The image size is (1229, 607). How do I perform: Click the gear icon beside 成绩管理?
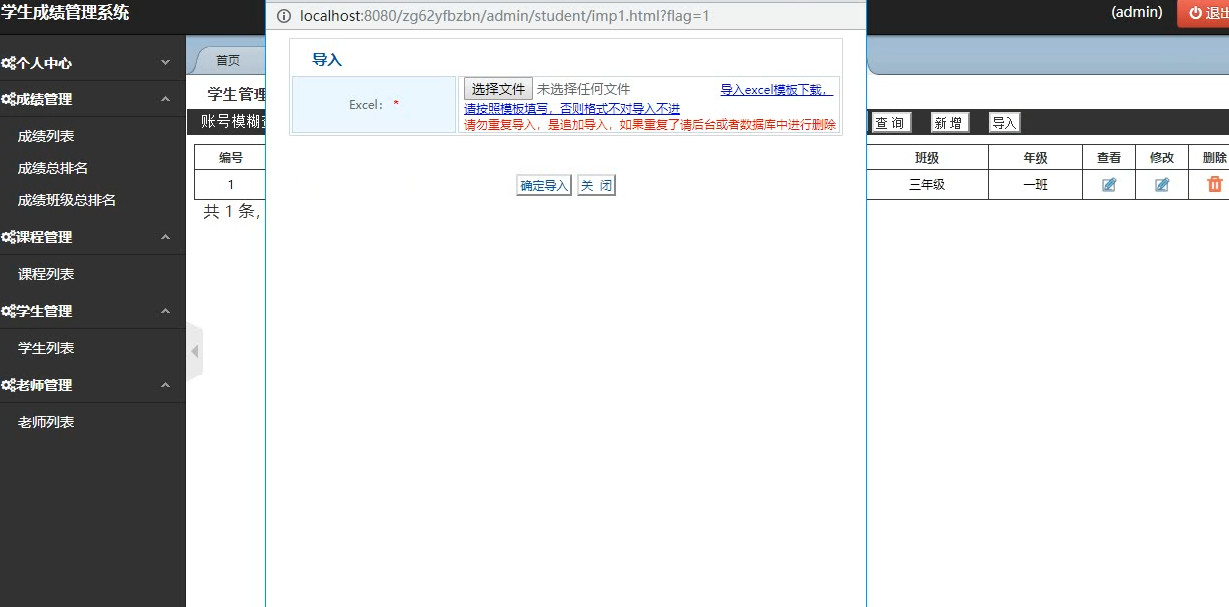click(x=8, y=99)
